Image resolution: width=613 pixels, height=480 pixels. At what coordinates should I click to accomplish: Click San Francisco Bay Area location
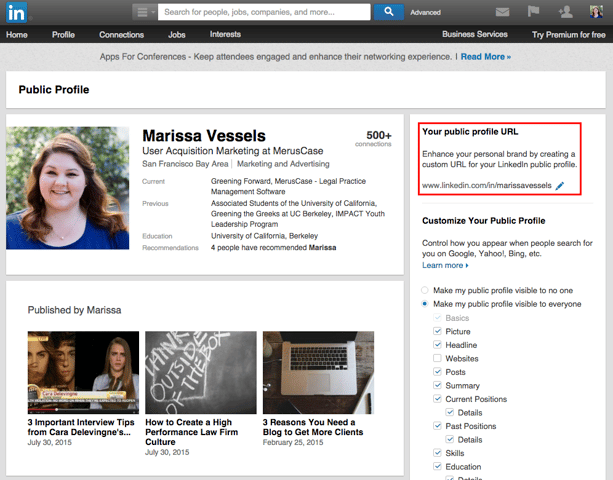185,164
